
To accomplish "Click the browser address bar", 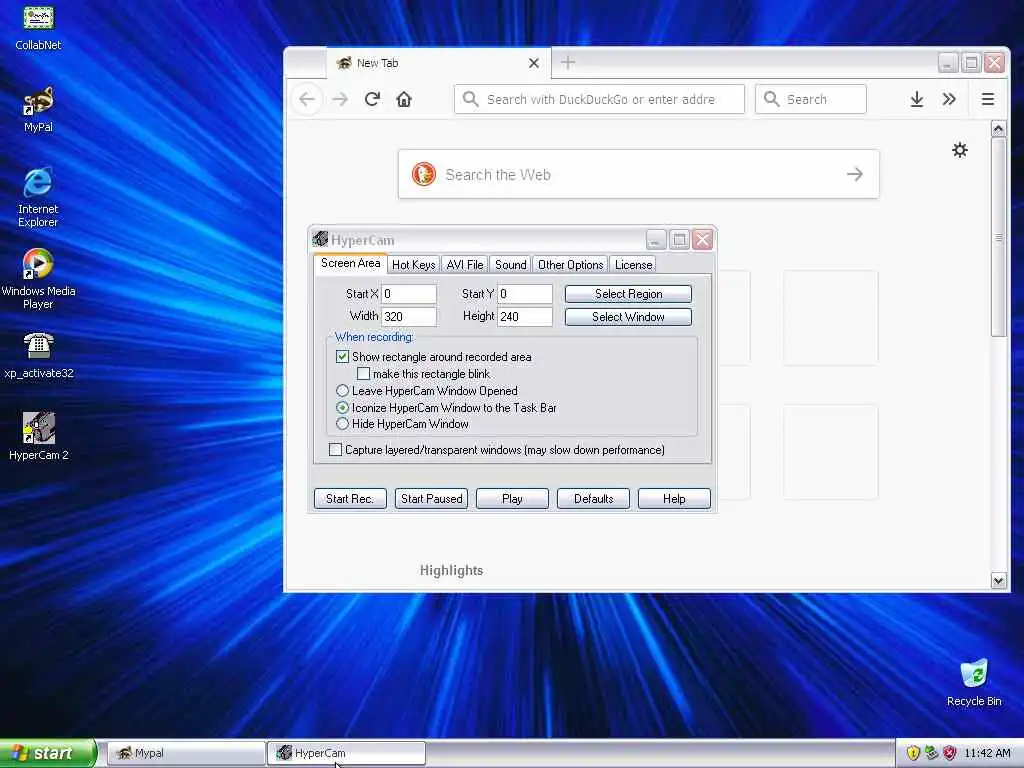I will click(x=600, y=99).
